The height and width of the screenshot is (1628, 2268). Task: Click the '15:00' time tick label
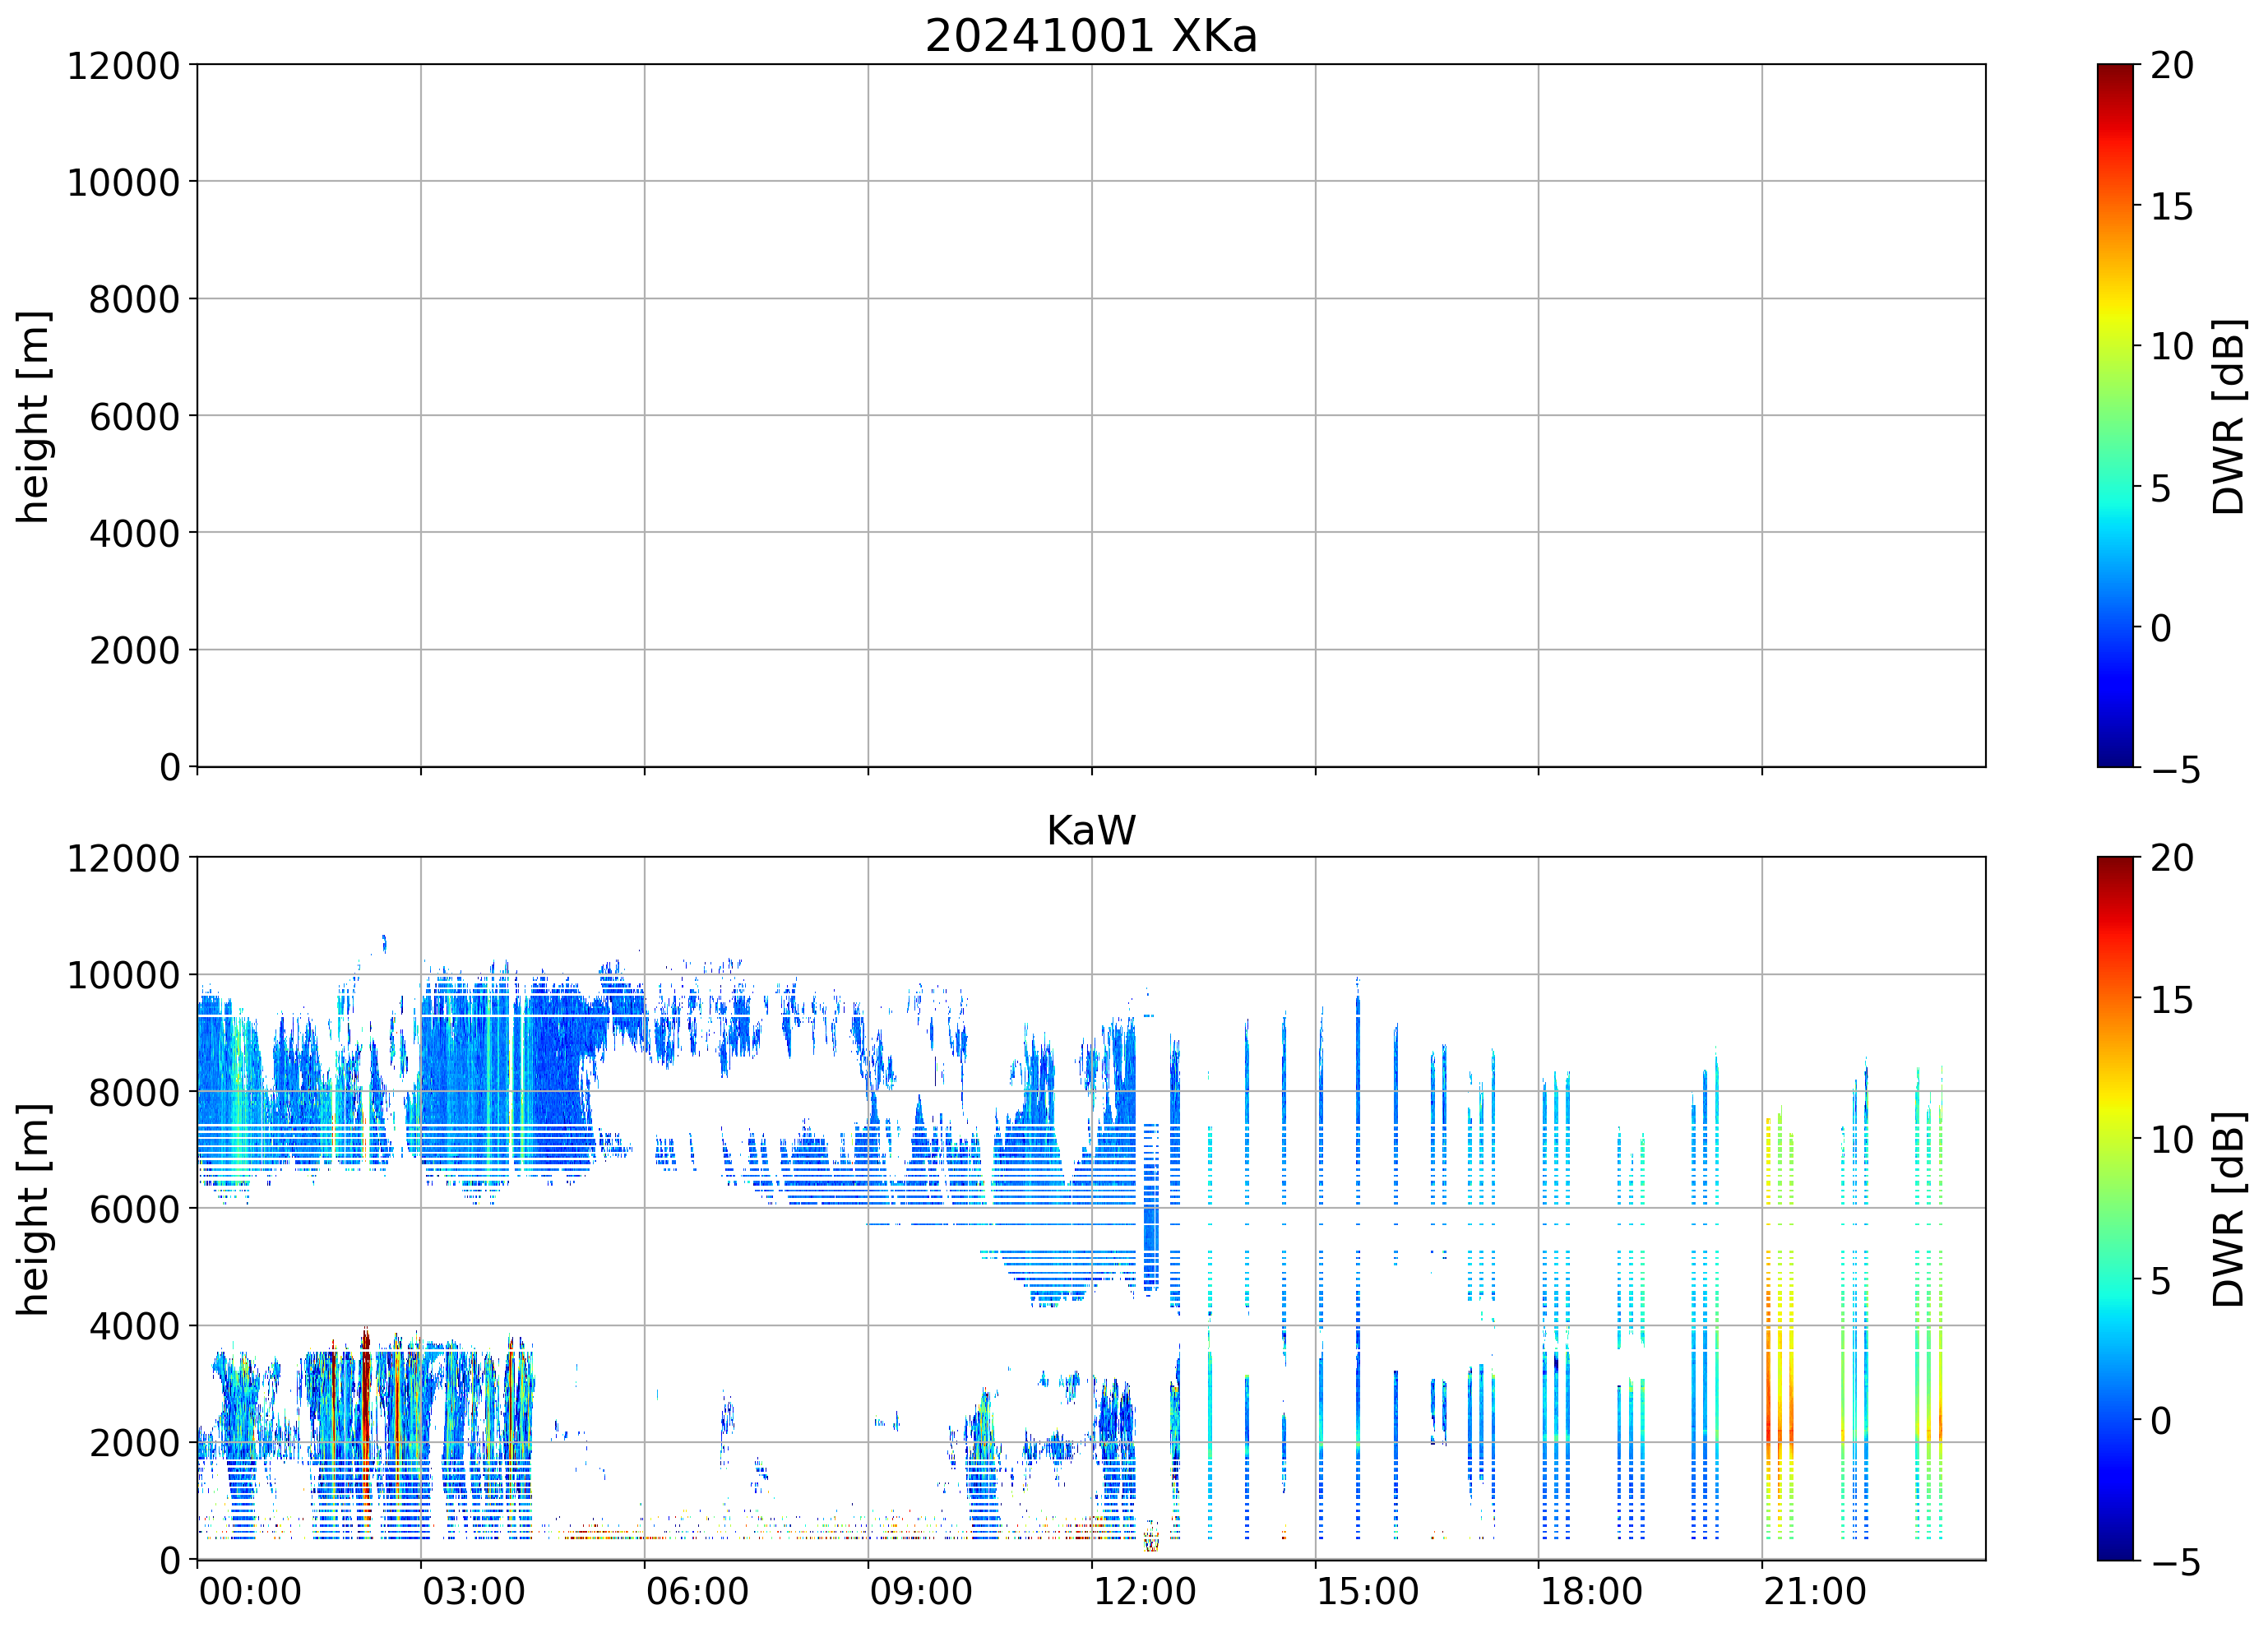1367,1592
